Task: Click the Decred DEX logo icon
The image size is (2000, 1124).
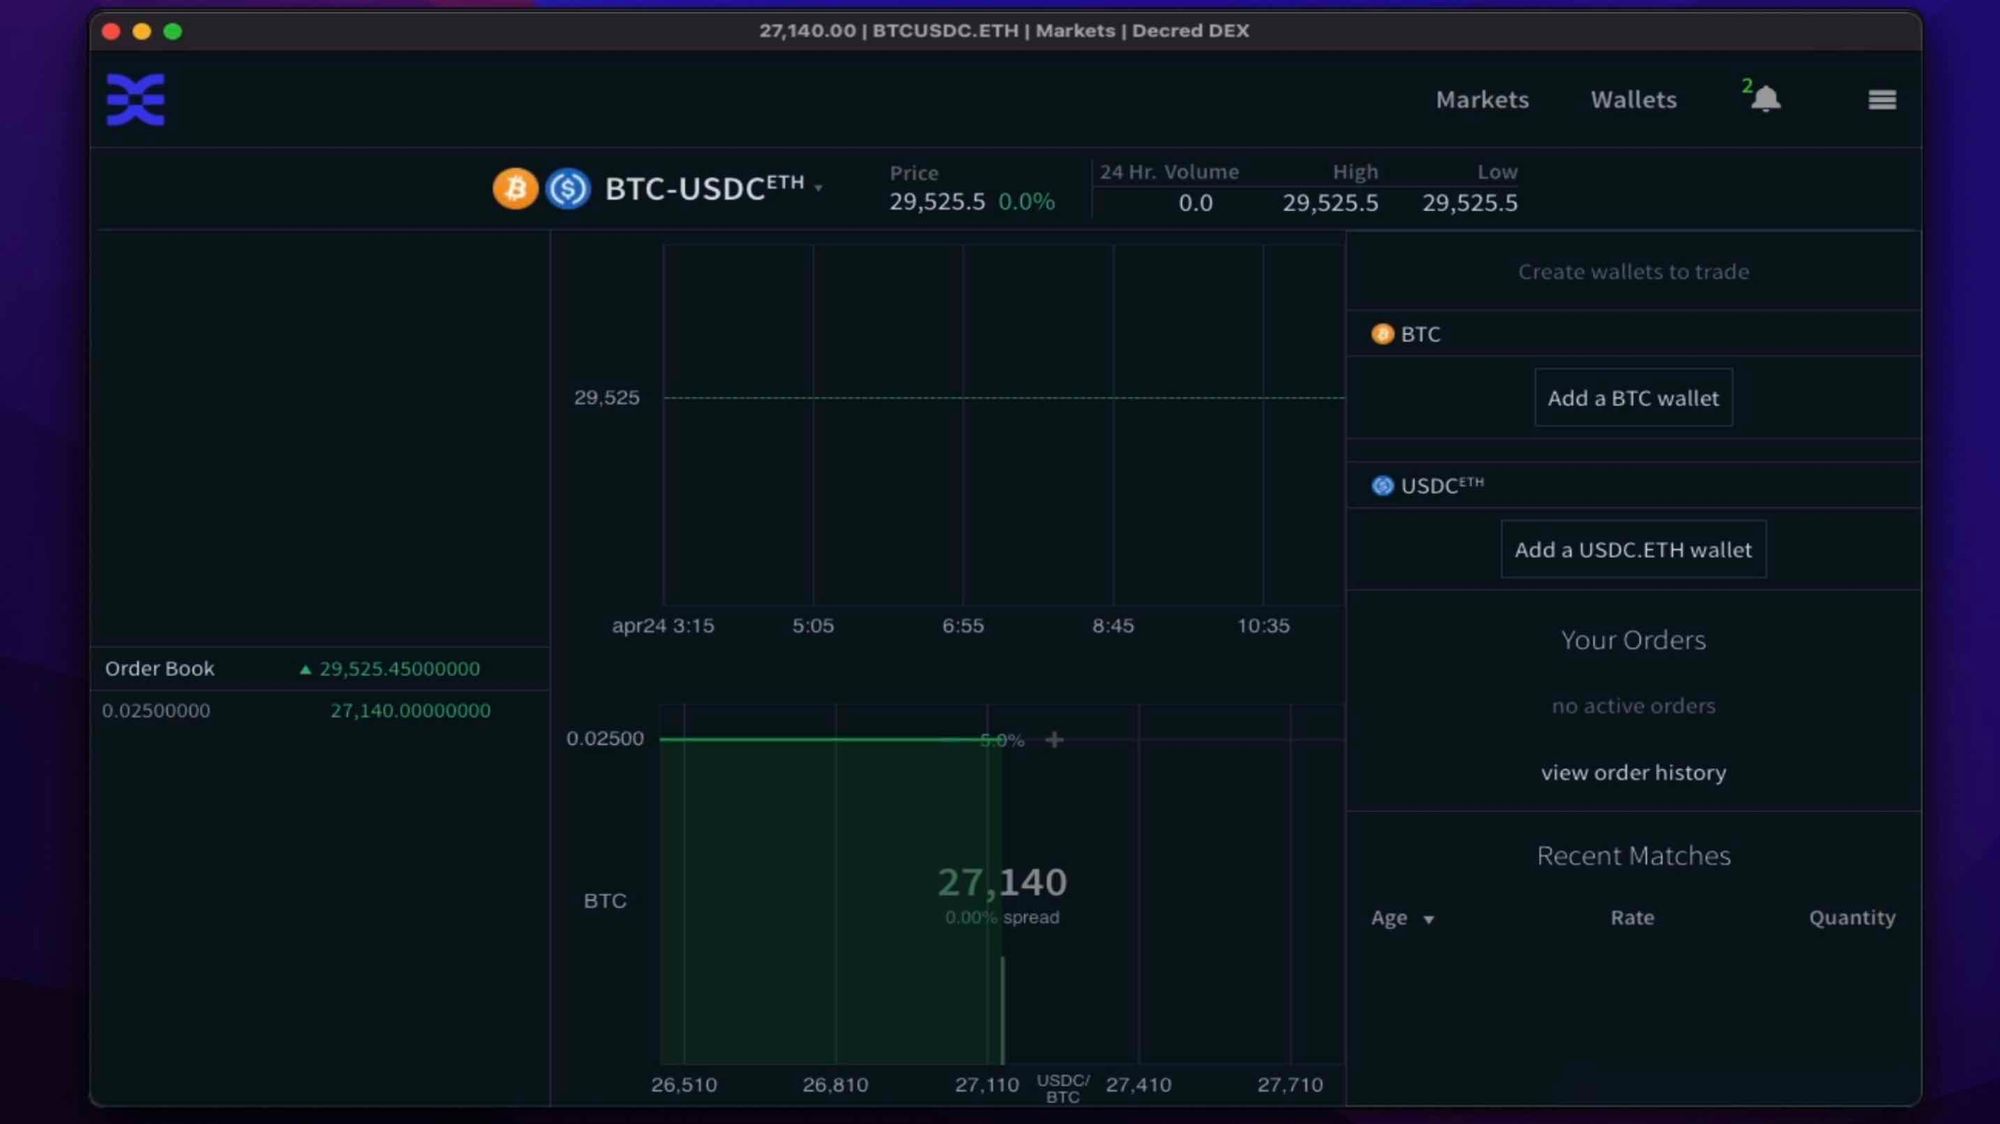Action: point(136,99)
